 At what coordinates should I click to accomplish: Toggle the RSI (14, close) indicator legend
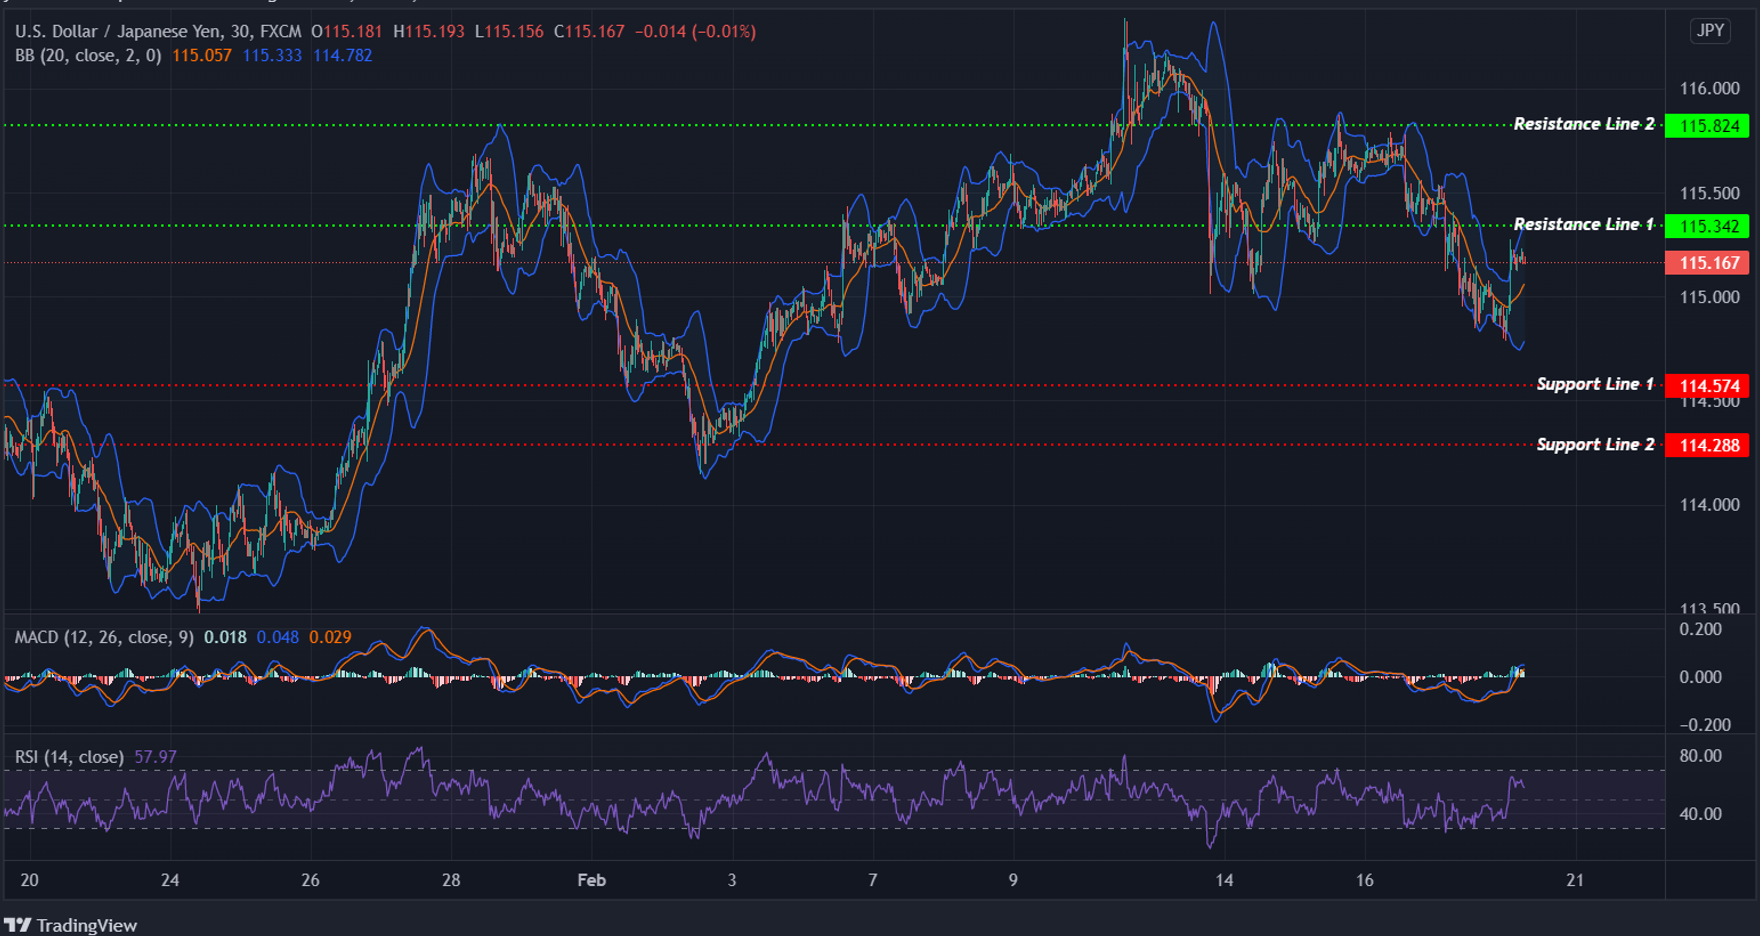click(68, 757)
